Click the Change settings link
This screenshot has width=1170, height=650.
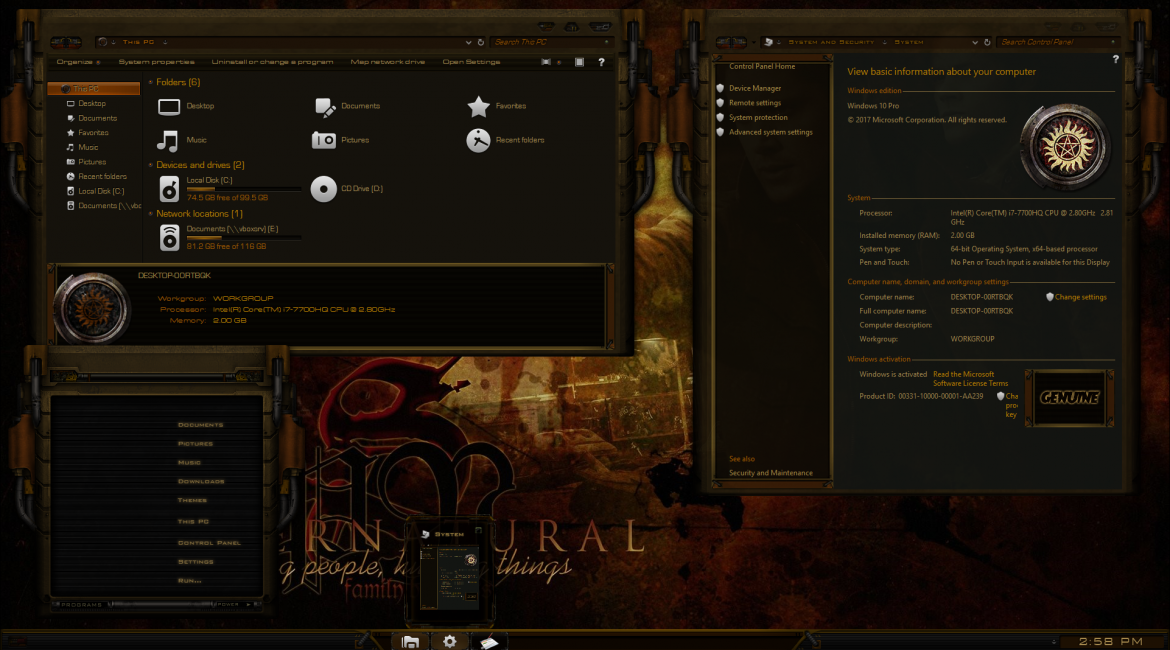(1080, 297)
